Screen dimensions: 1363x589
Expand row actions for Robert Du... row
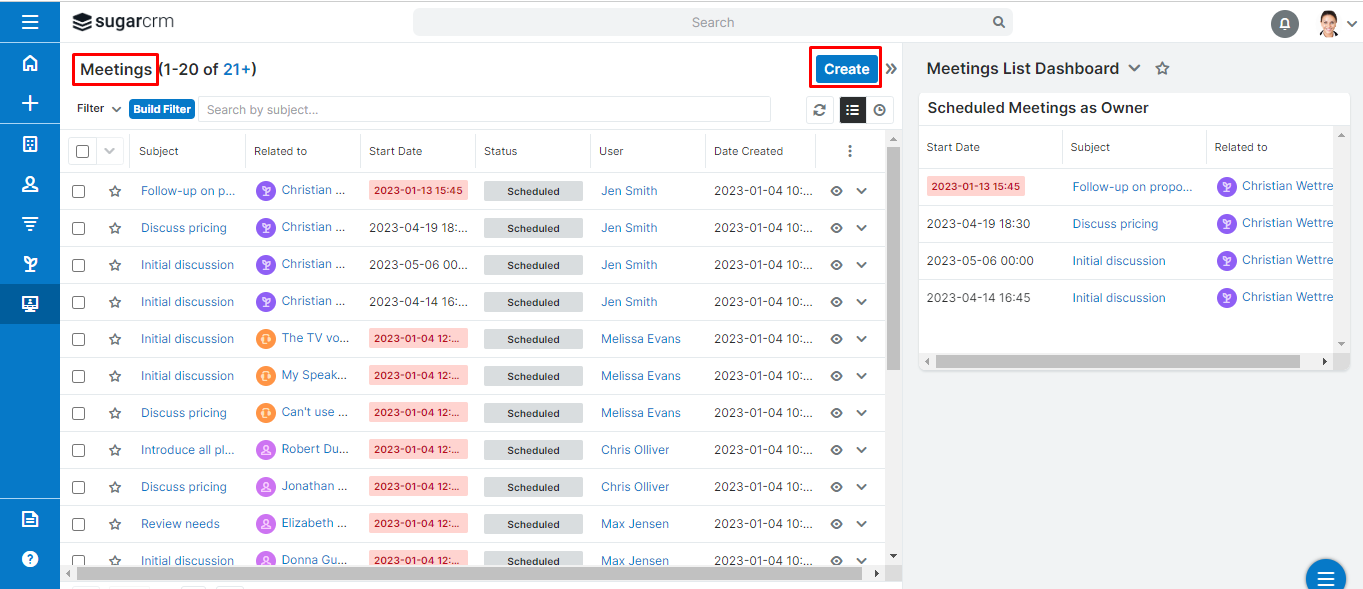coord(862,450)
